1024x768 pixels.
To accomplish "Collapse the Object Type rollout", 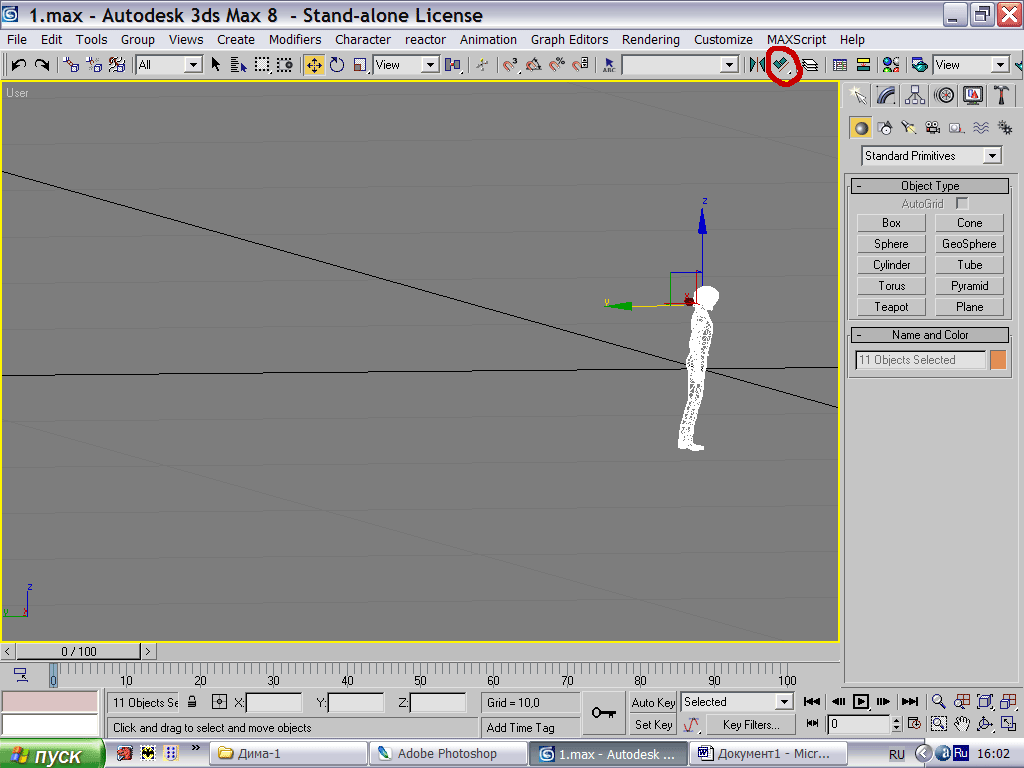I will click(930, 186).
